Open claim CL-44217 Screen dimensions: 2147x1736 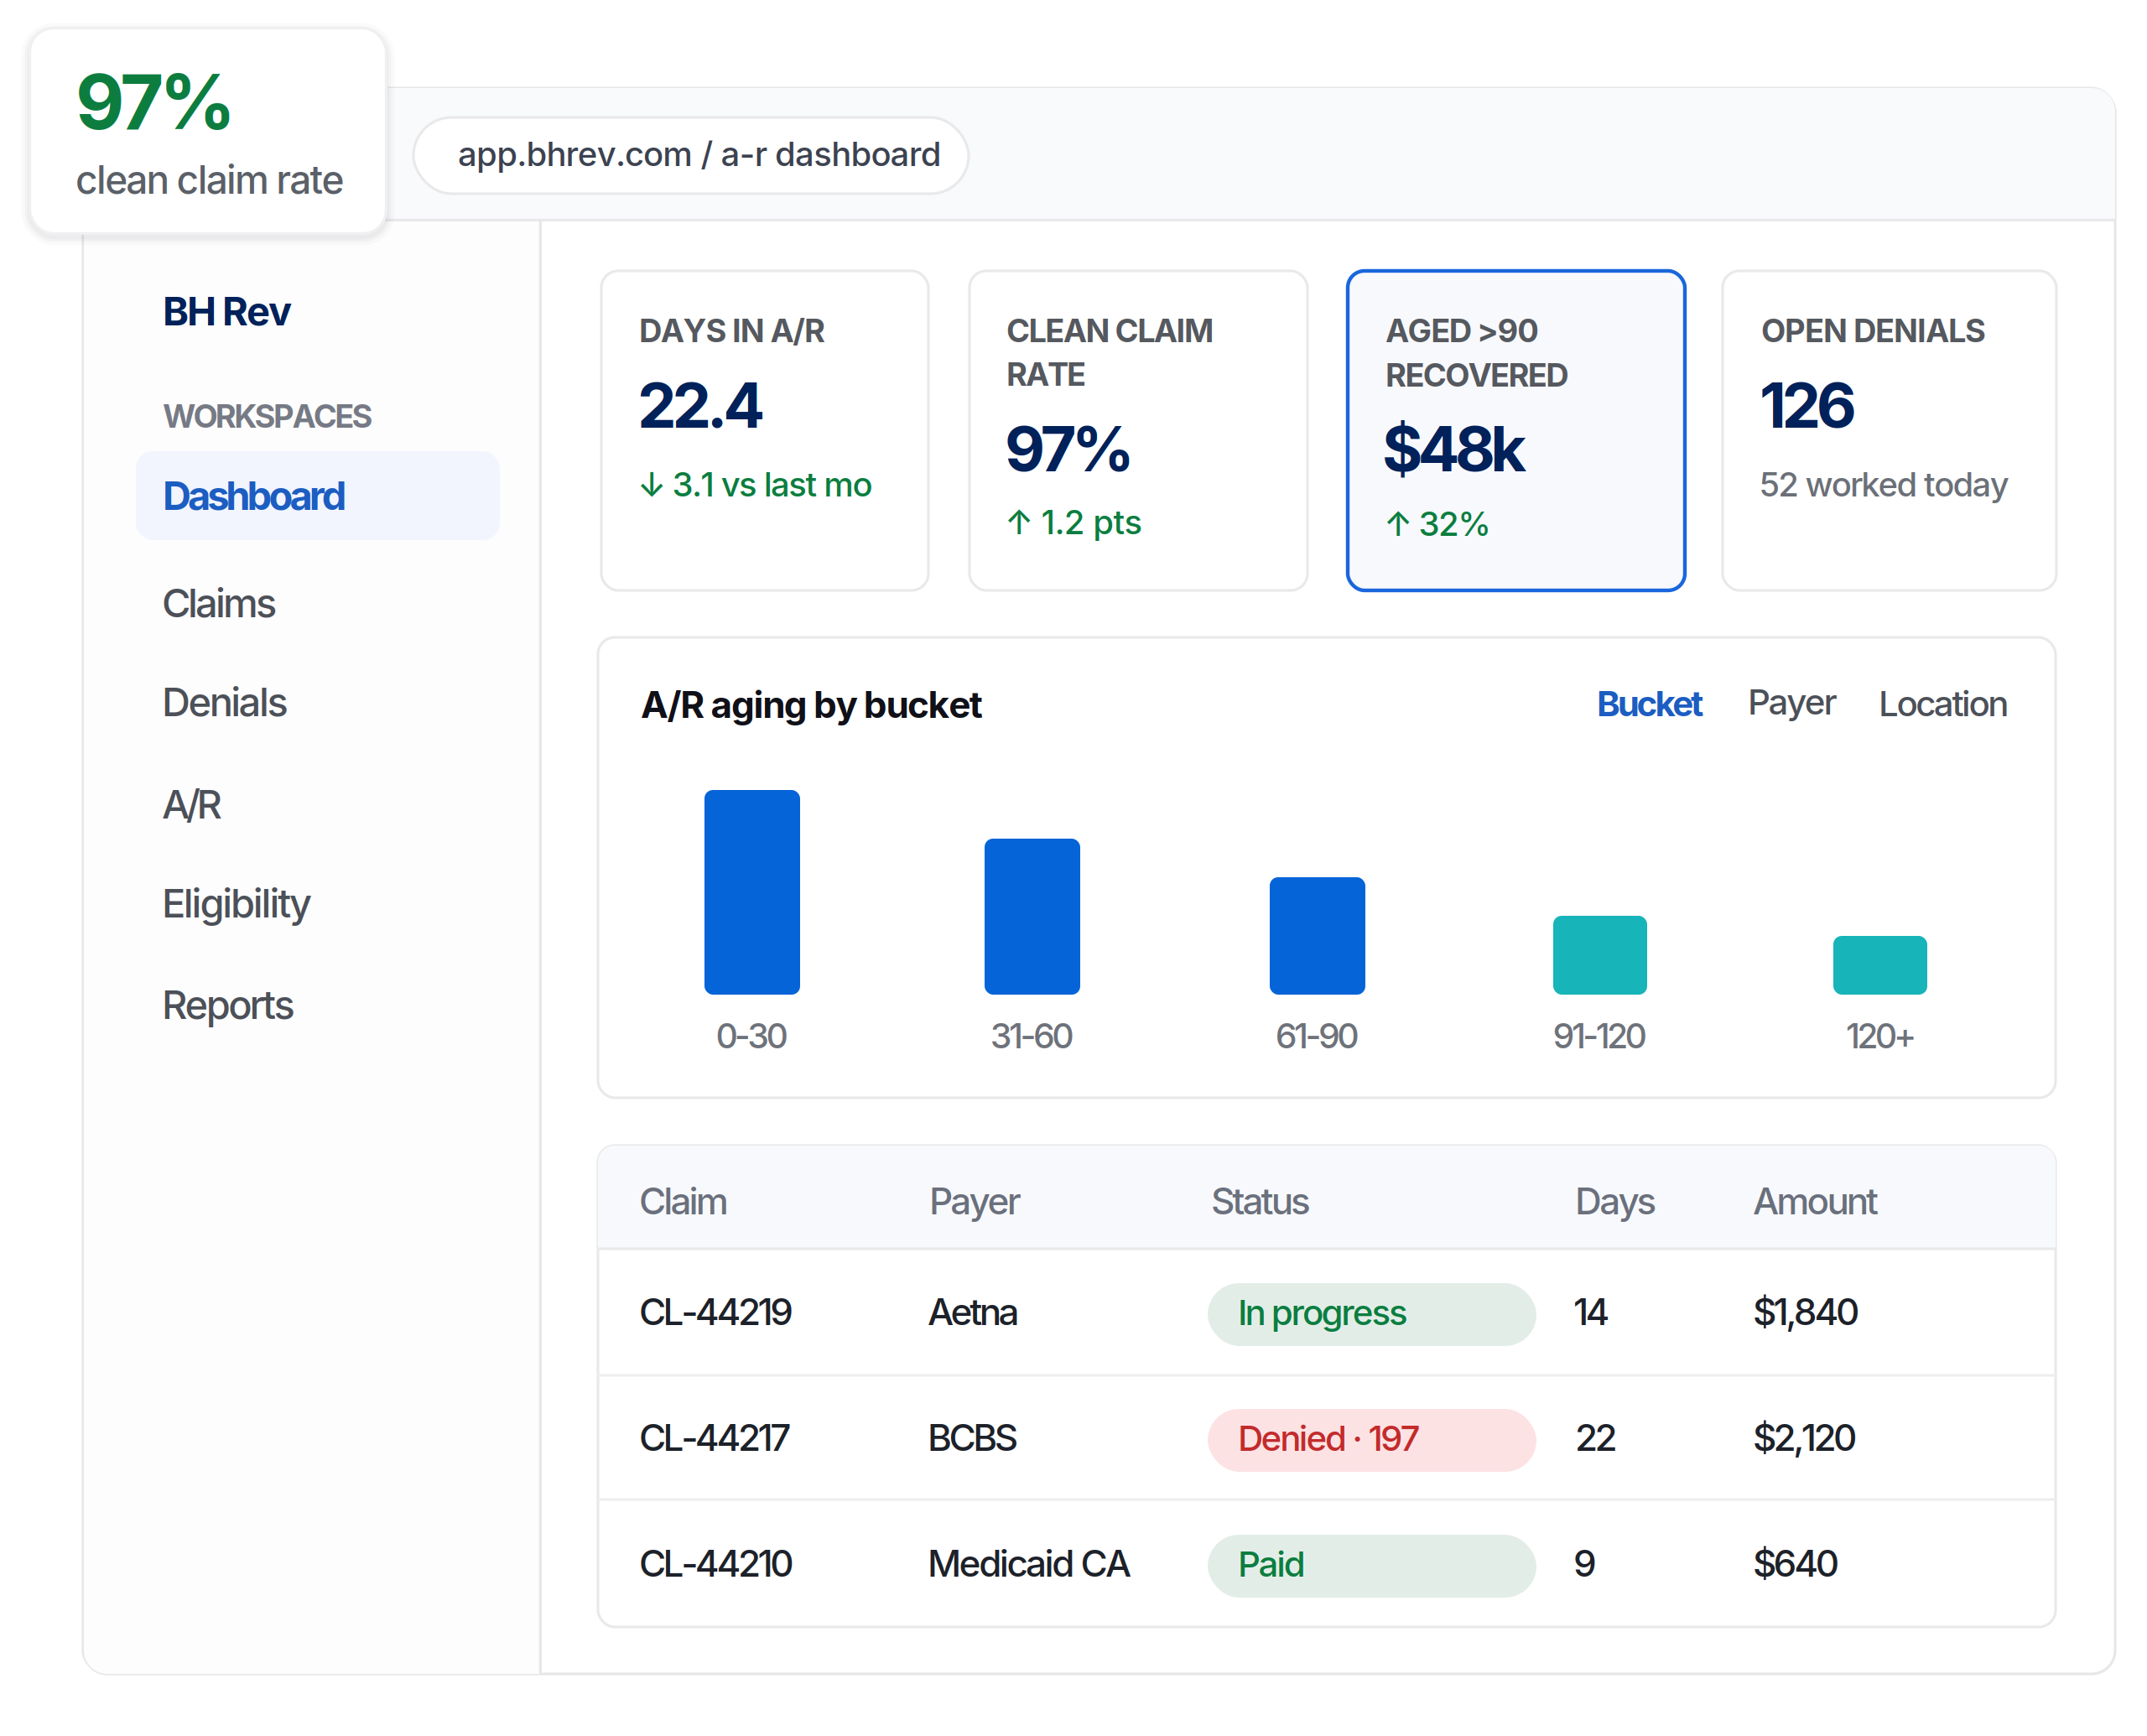(x=715, y=1438)
